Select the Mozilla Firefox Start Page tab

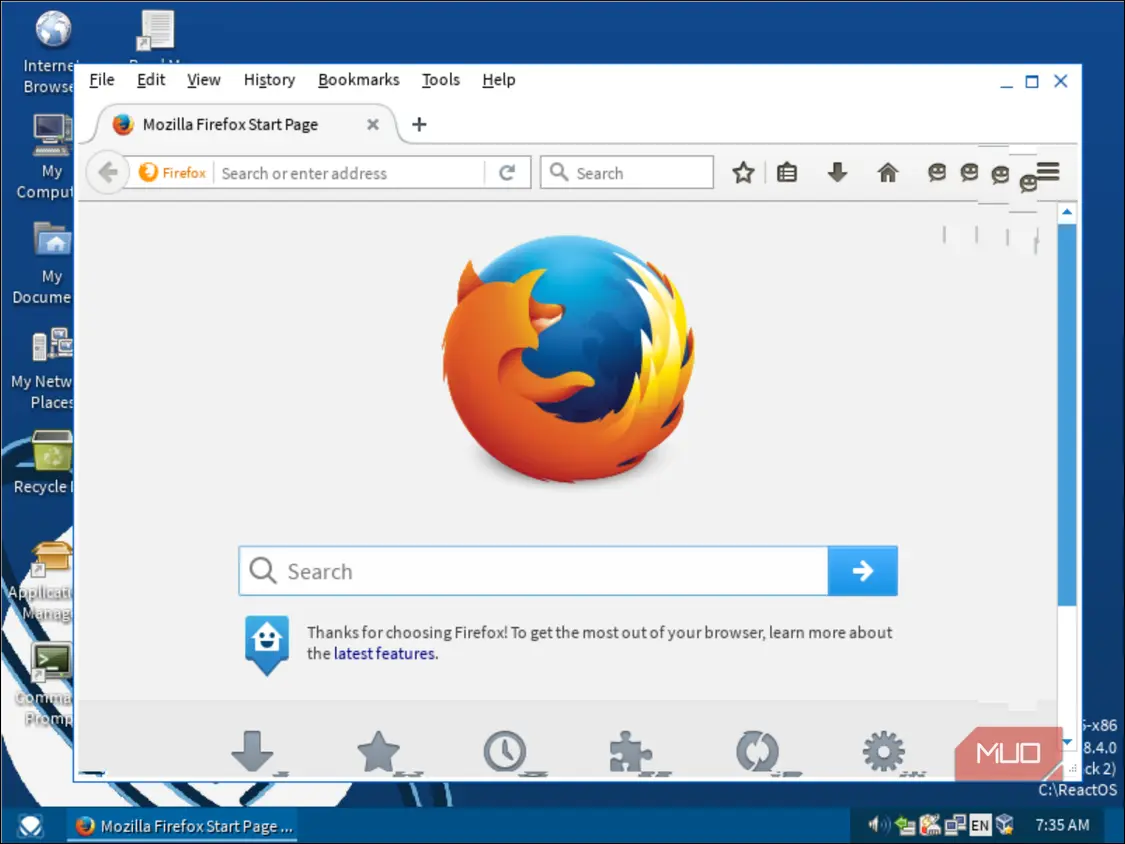pos(244,124)
